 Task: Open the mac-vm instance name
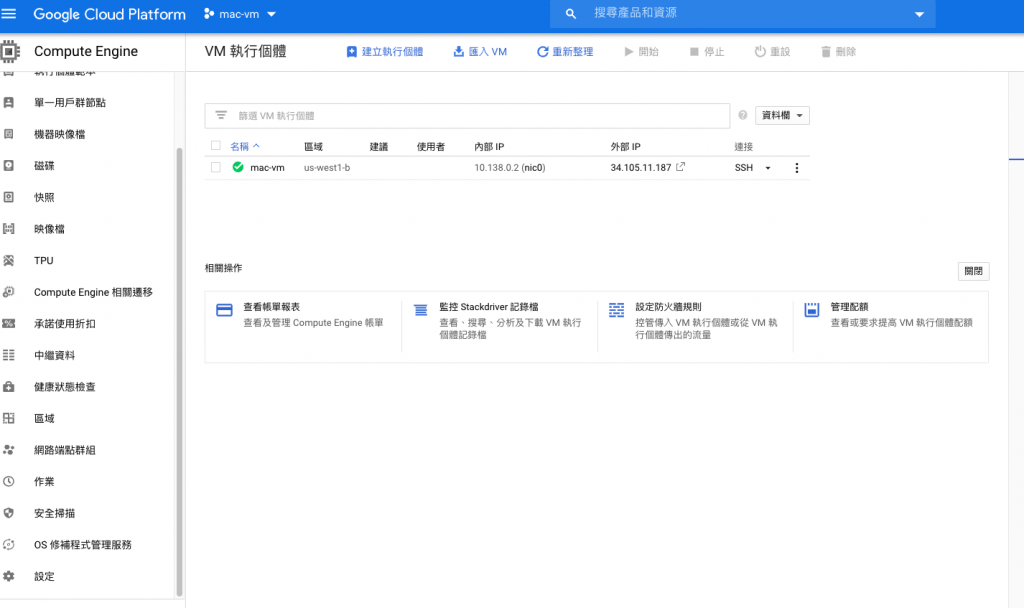coord(267,168)
